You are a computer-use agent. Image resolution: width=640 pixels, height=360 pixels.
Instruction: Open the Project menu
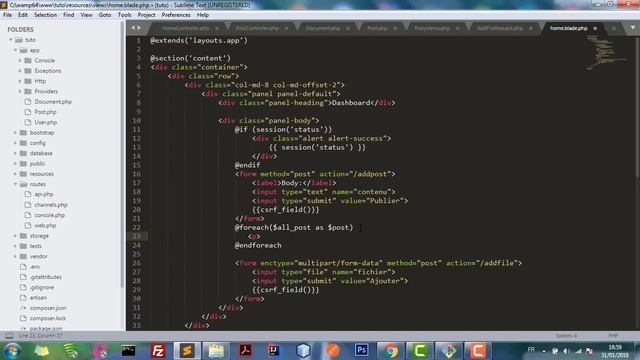[147, 15]
